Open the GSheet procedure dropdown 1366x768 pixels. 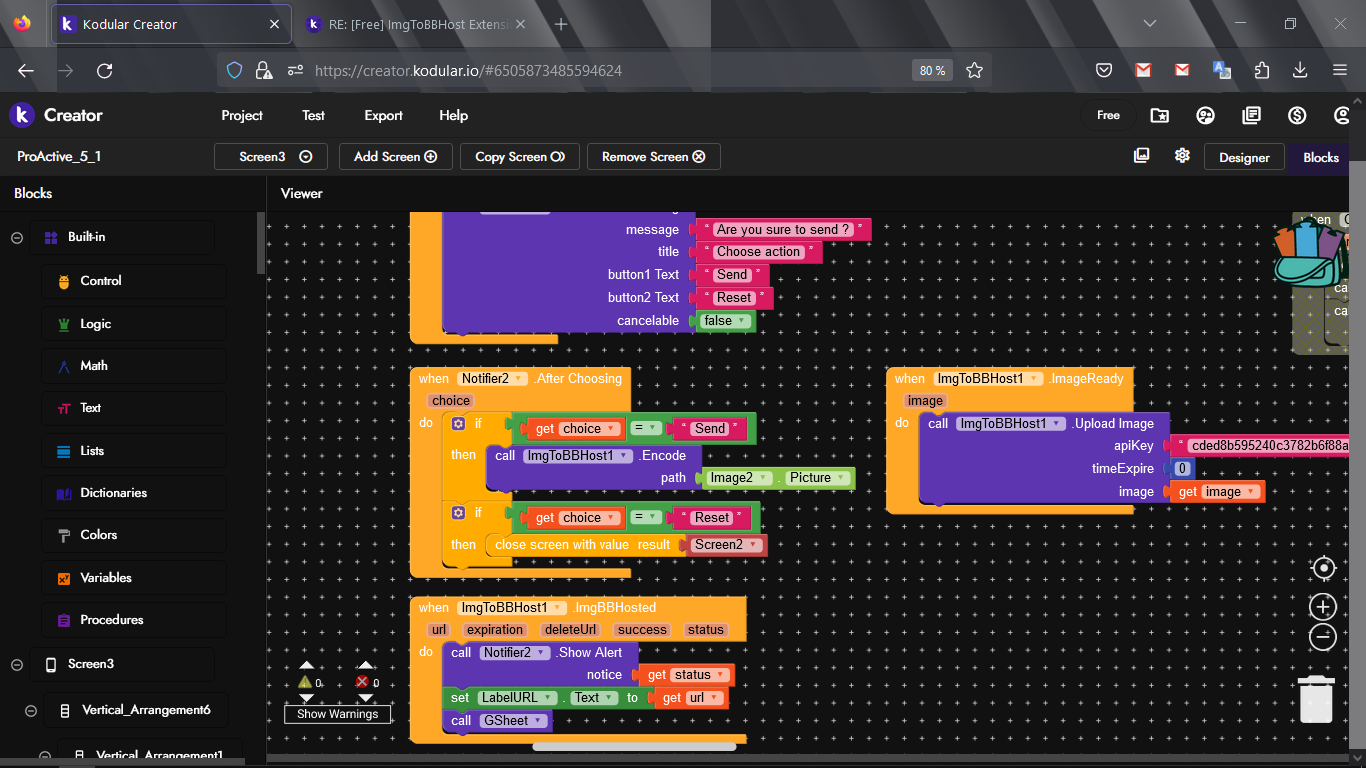pos(514,720)
